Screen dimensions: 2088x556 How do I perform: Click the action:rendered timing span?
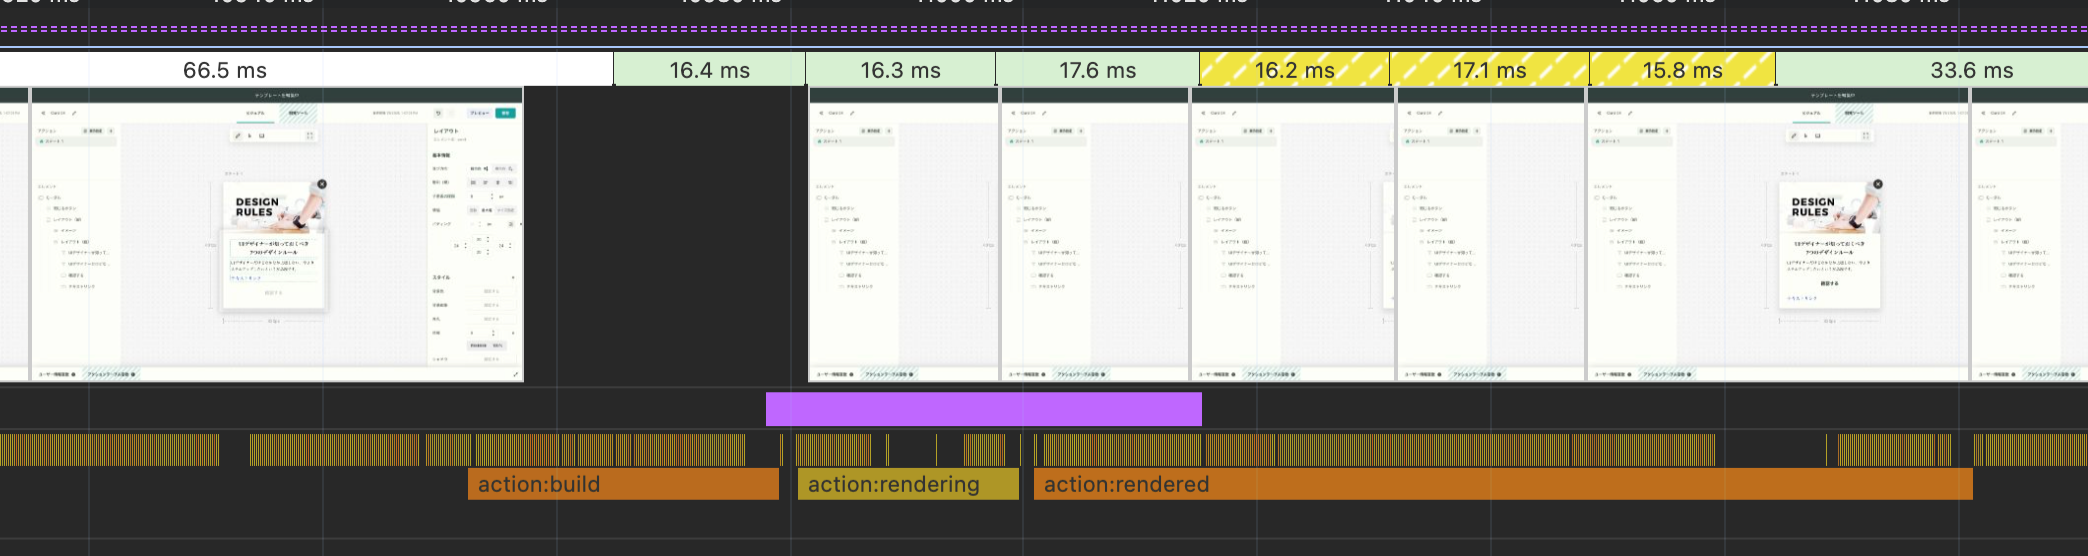(1502, 484)
